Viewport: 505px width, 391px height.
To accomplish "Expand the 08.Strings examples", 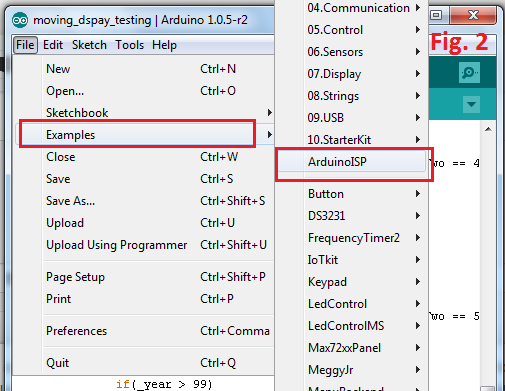I will [352, 96].
